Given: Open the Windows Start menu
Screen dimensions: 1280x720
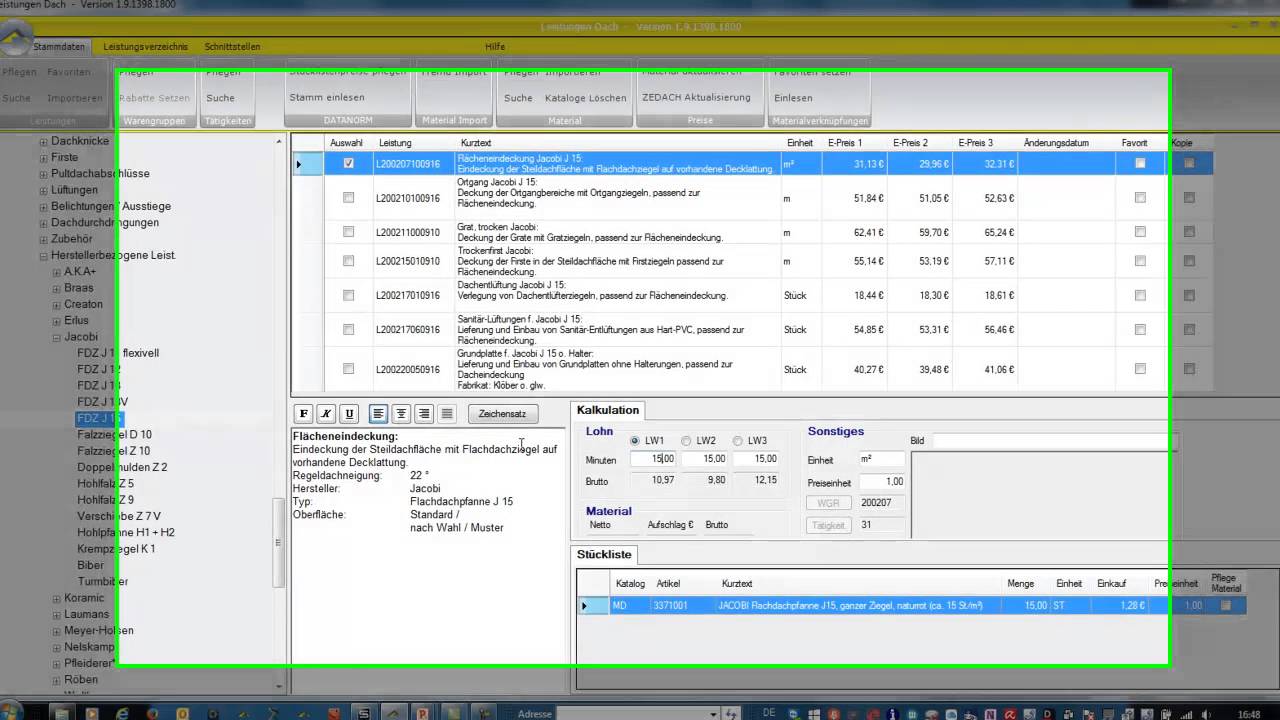Looking at the screenshot, I should [13, 713].
